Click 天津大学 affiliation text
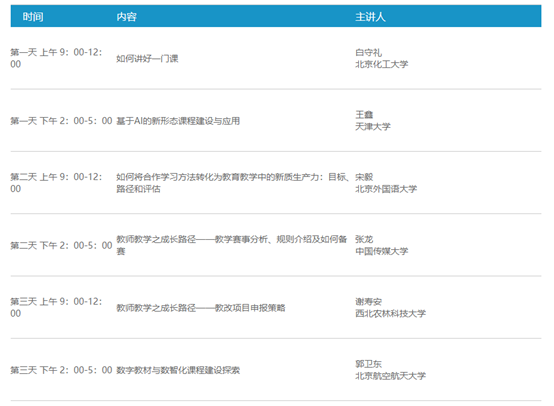The width and height of the screenshot is (554, 406). [373, 126]
